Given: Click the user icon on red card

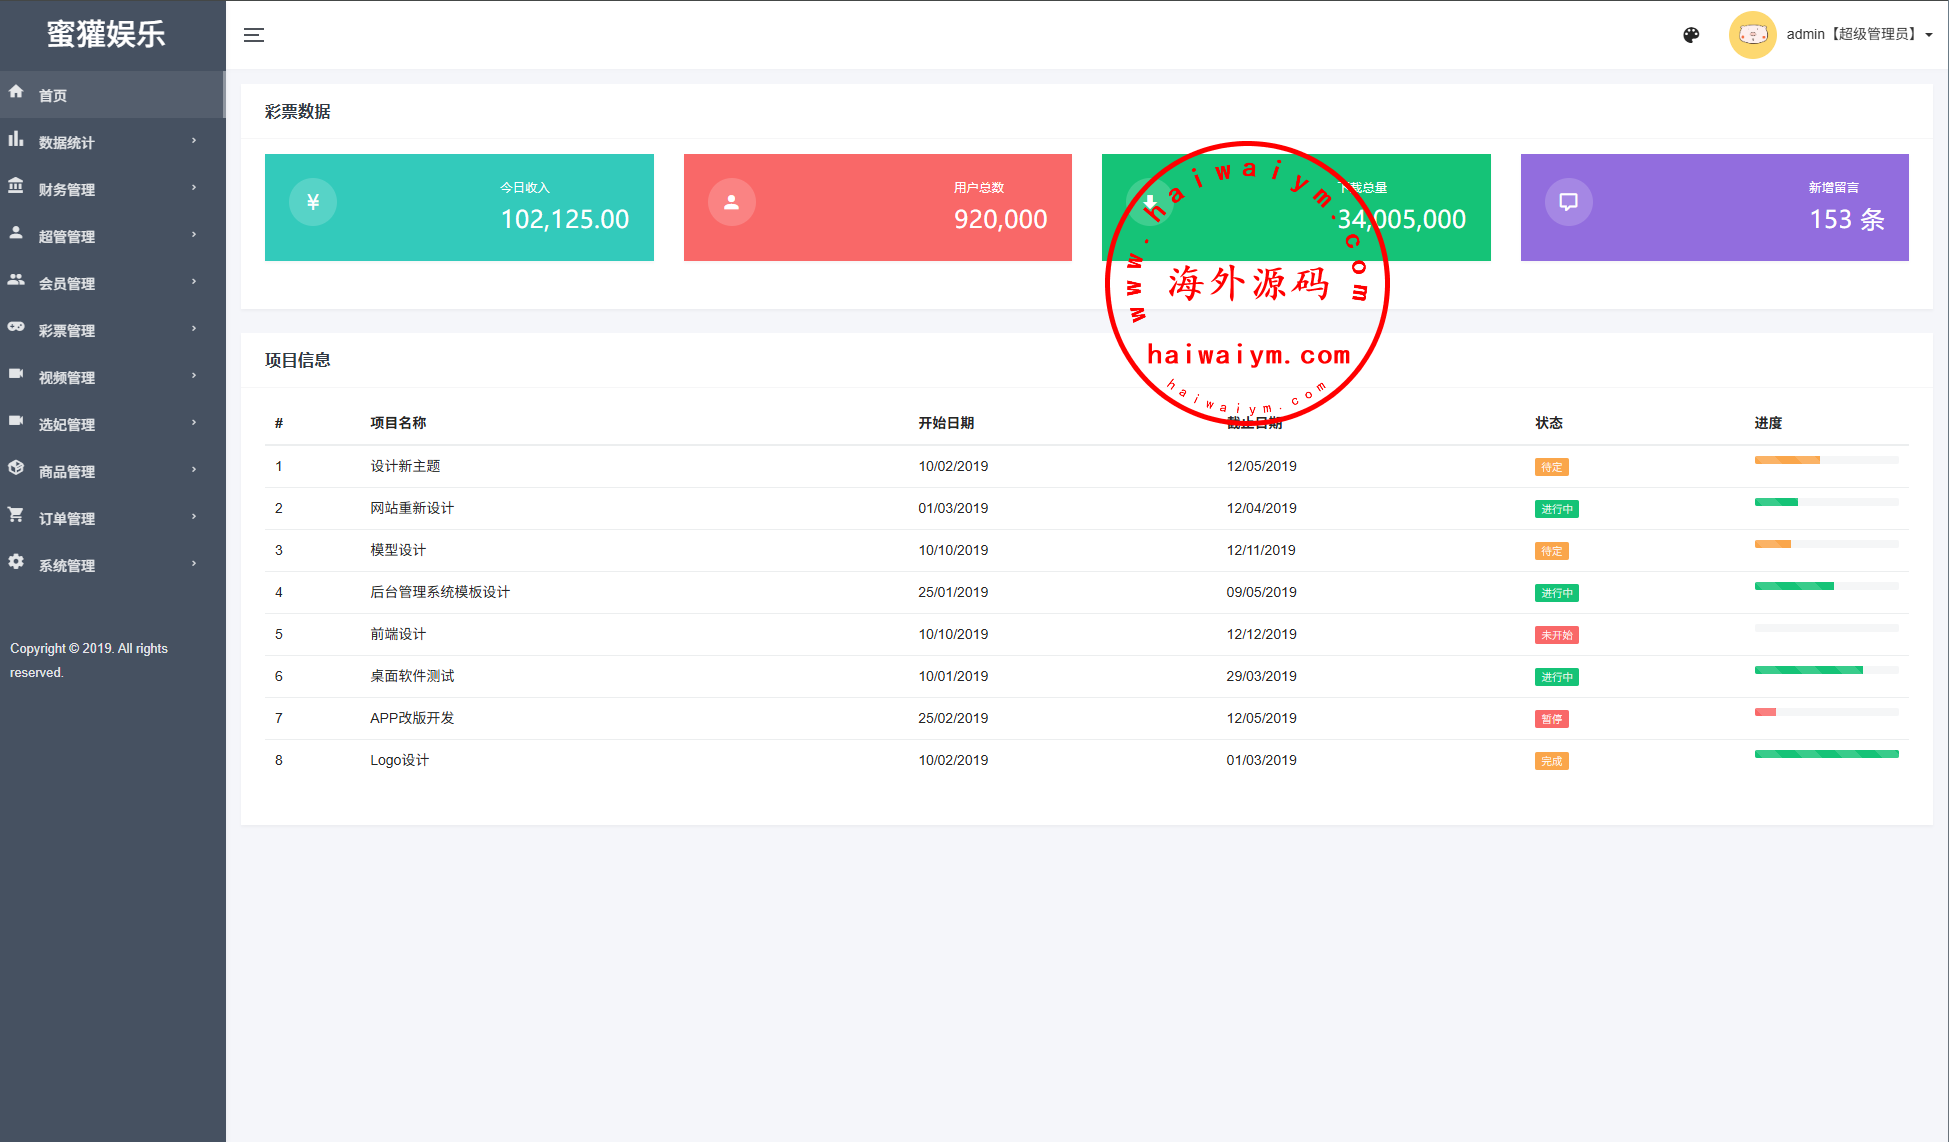Looking at the screenshot, I should point(731,202).
